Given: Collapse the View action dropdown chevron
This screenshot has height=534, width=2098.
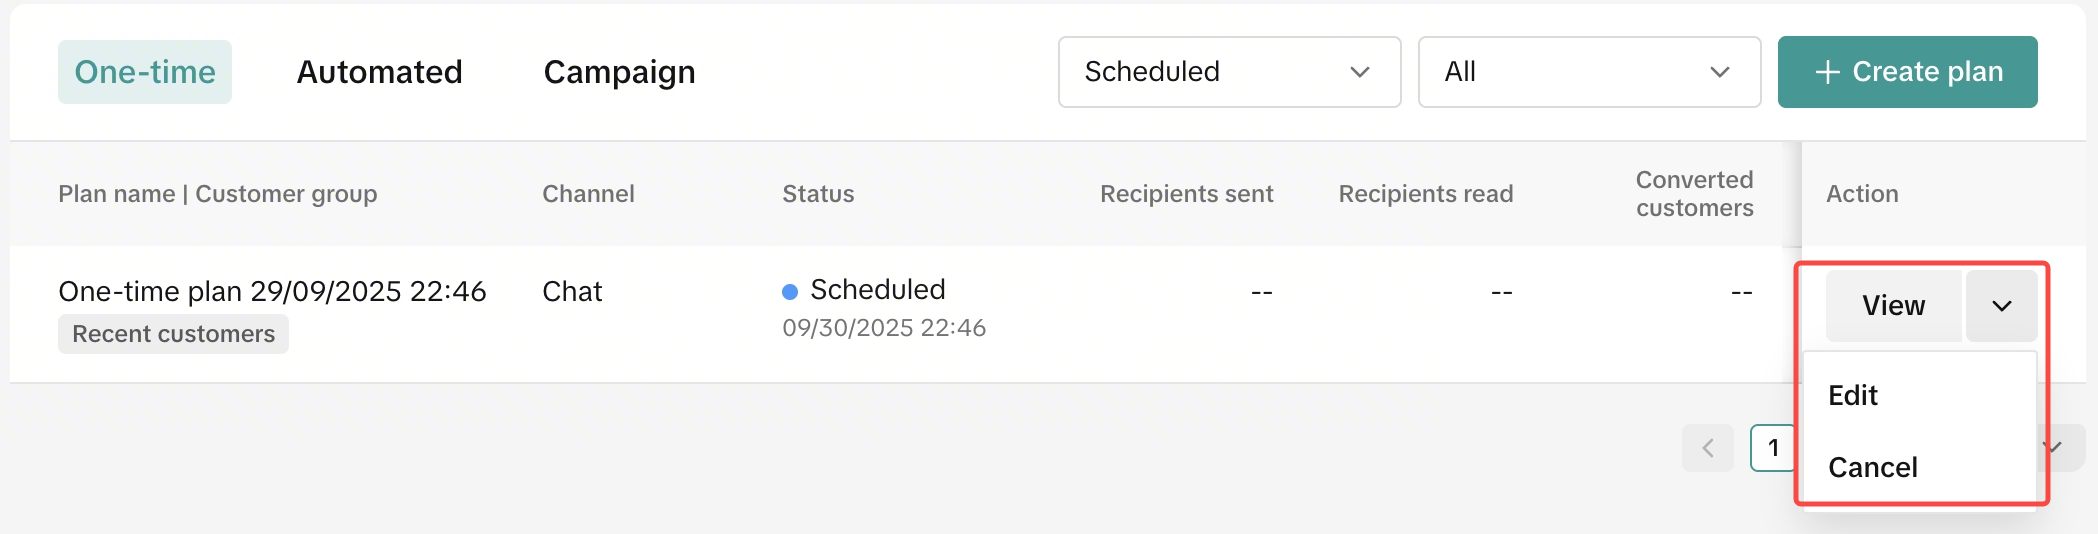Looking at the screenshot, I should point(2001,306).
